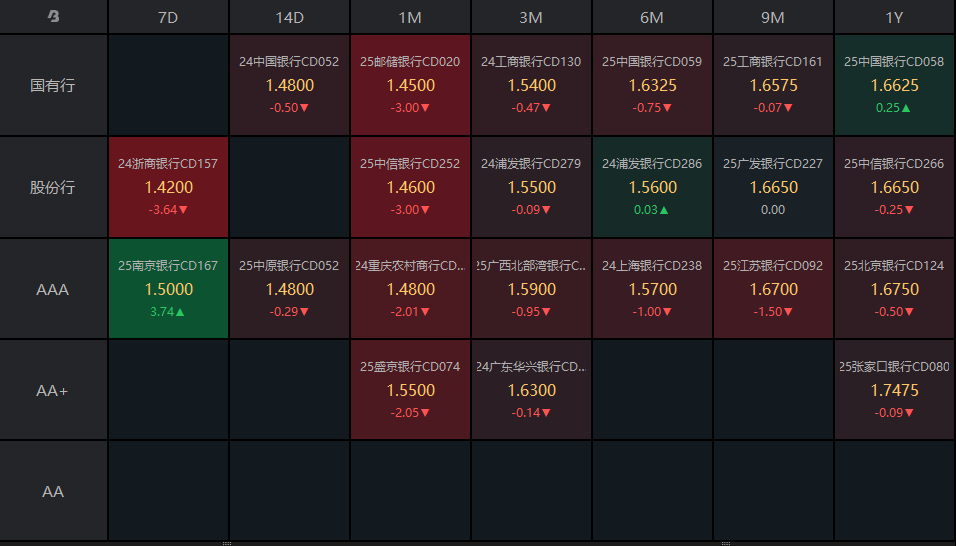Screen dimensions: 956x546
Task: Open the 25中信银行CD266 cell
Action: coord(894,186)
